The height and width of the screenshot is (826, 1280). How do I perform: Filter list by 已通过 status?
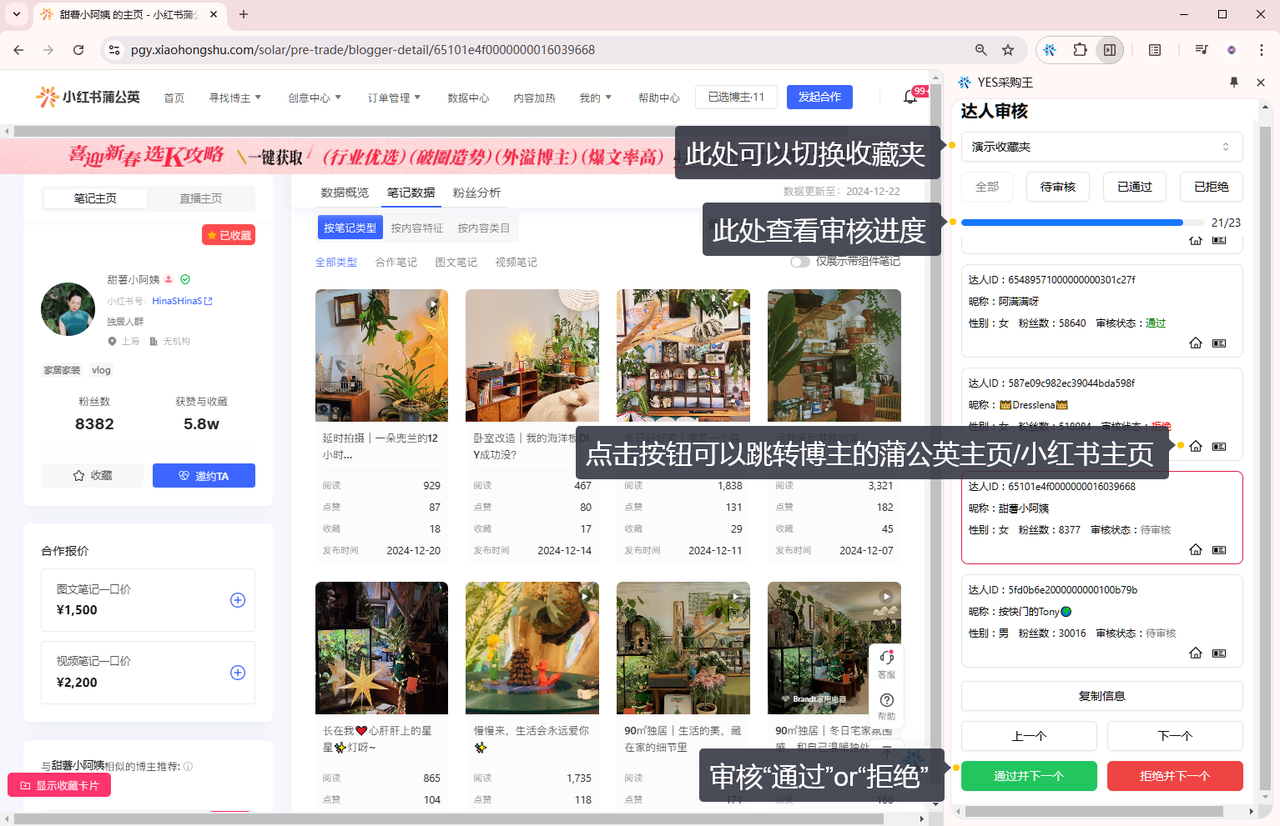(x=1134, y=187)
